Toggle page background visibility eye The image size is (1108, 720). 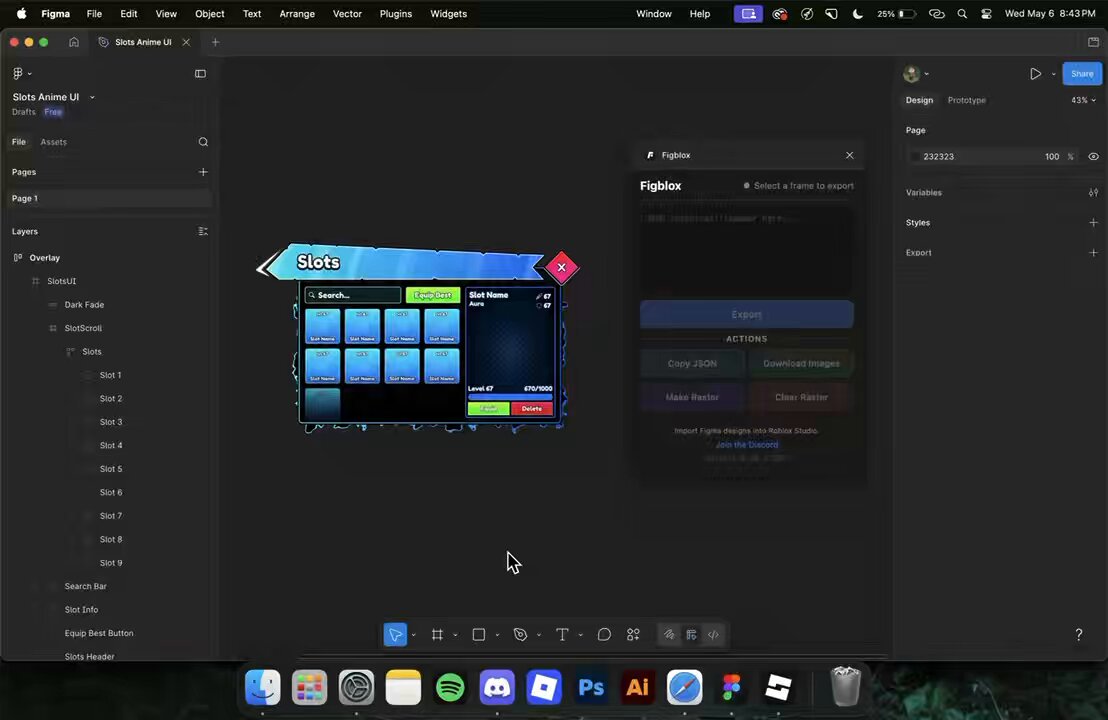pyautogui.click(x=1093, y=157)
